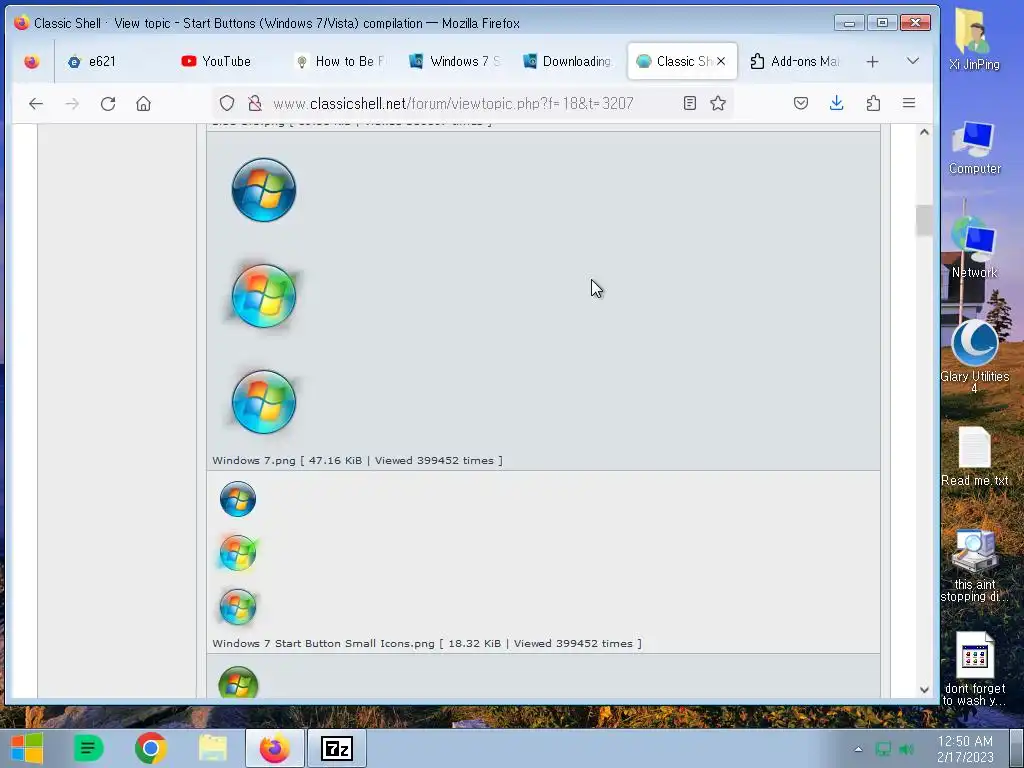1024x768 pixels.
Task: Click the network tray icon
Action: tap(882, 749)
